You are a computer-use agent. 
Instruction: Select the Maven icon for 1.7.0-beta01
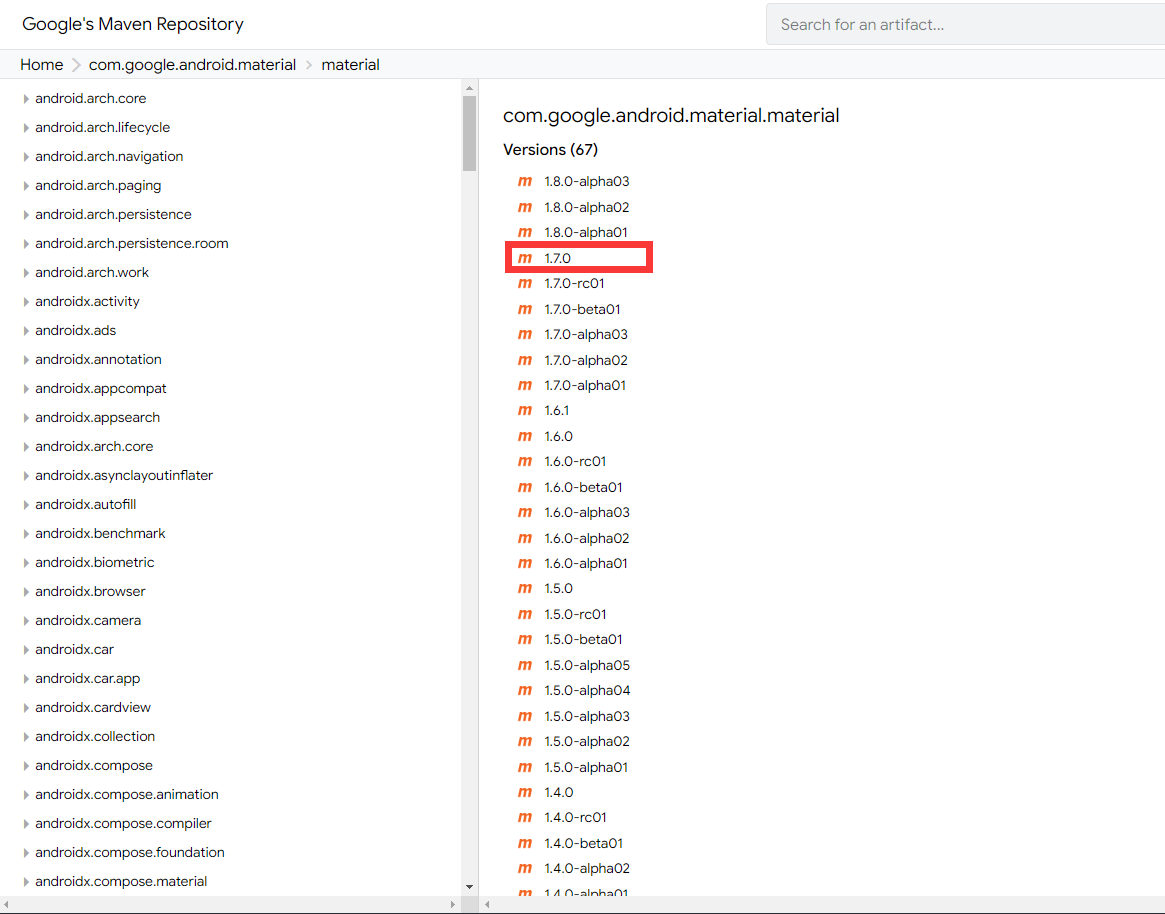pyautogui.click(x=525, y=310)
